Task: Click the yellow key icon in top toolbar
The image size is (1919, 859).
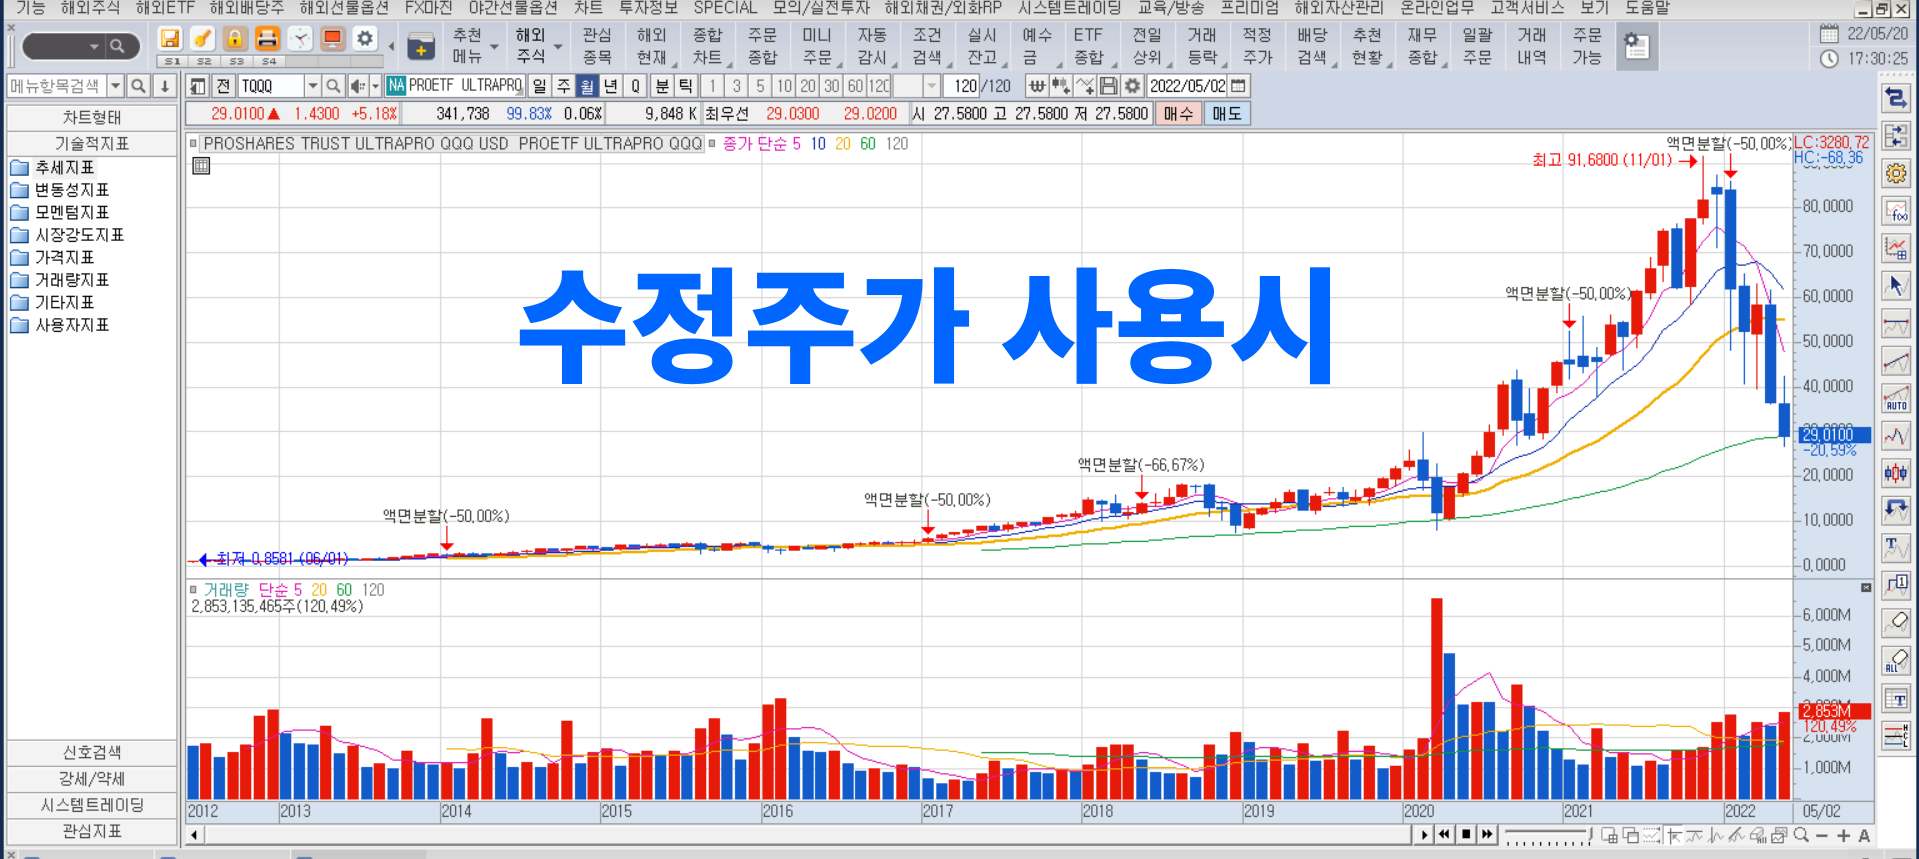Action: tap(202, 39)
